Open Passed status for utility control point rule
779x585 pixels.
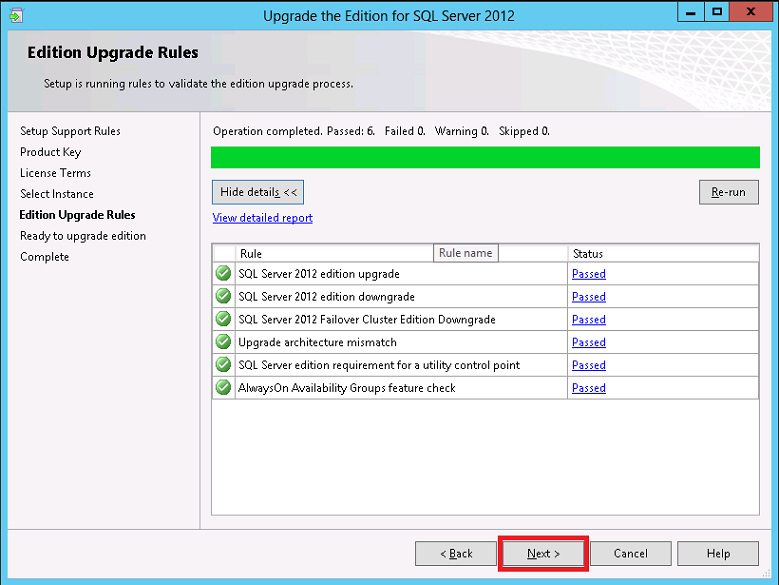click(x=589, y=365)
